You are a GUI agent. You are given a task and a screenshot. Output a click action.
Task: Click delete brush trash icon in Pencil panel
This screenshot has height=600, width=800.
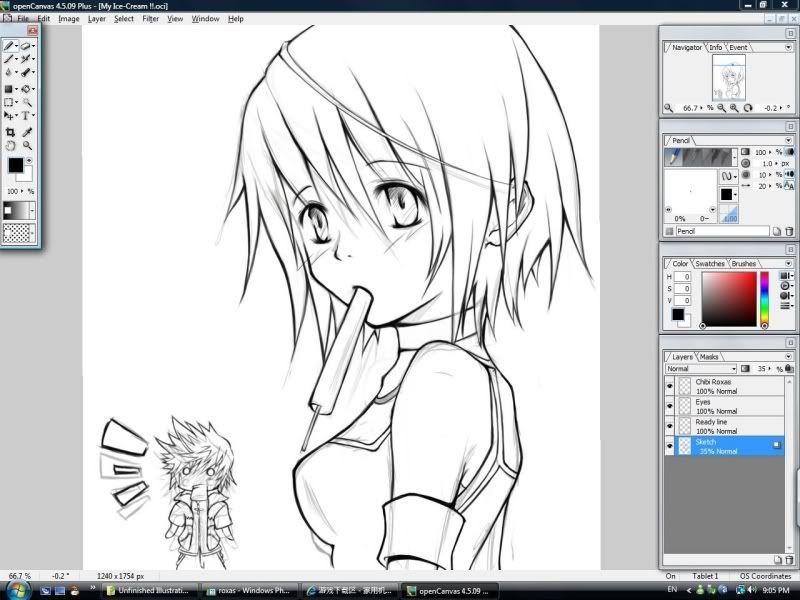(789, 231)
